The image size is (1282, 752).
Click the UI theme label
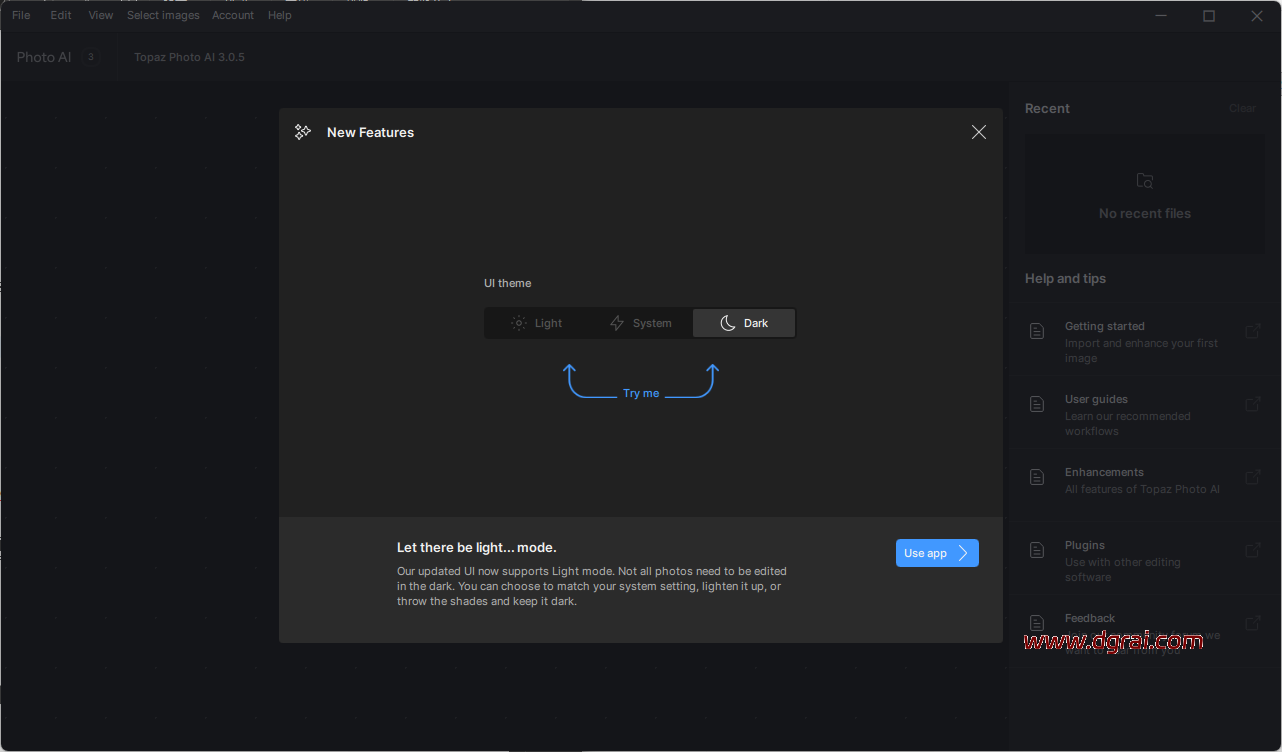508,283
